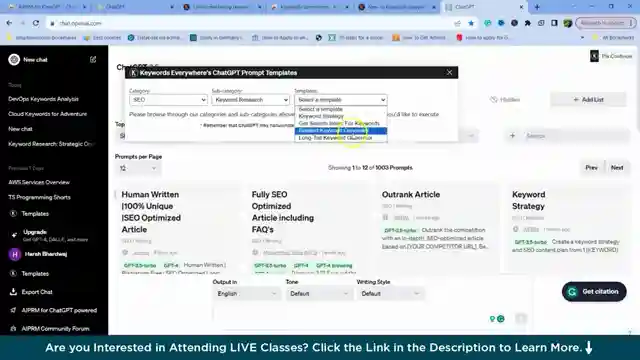The width and height of the screenshot is (640, 360).
Task: Go to previous prompts with Prev
Action: [x=591, y=168]
